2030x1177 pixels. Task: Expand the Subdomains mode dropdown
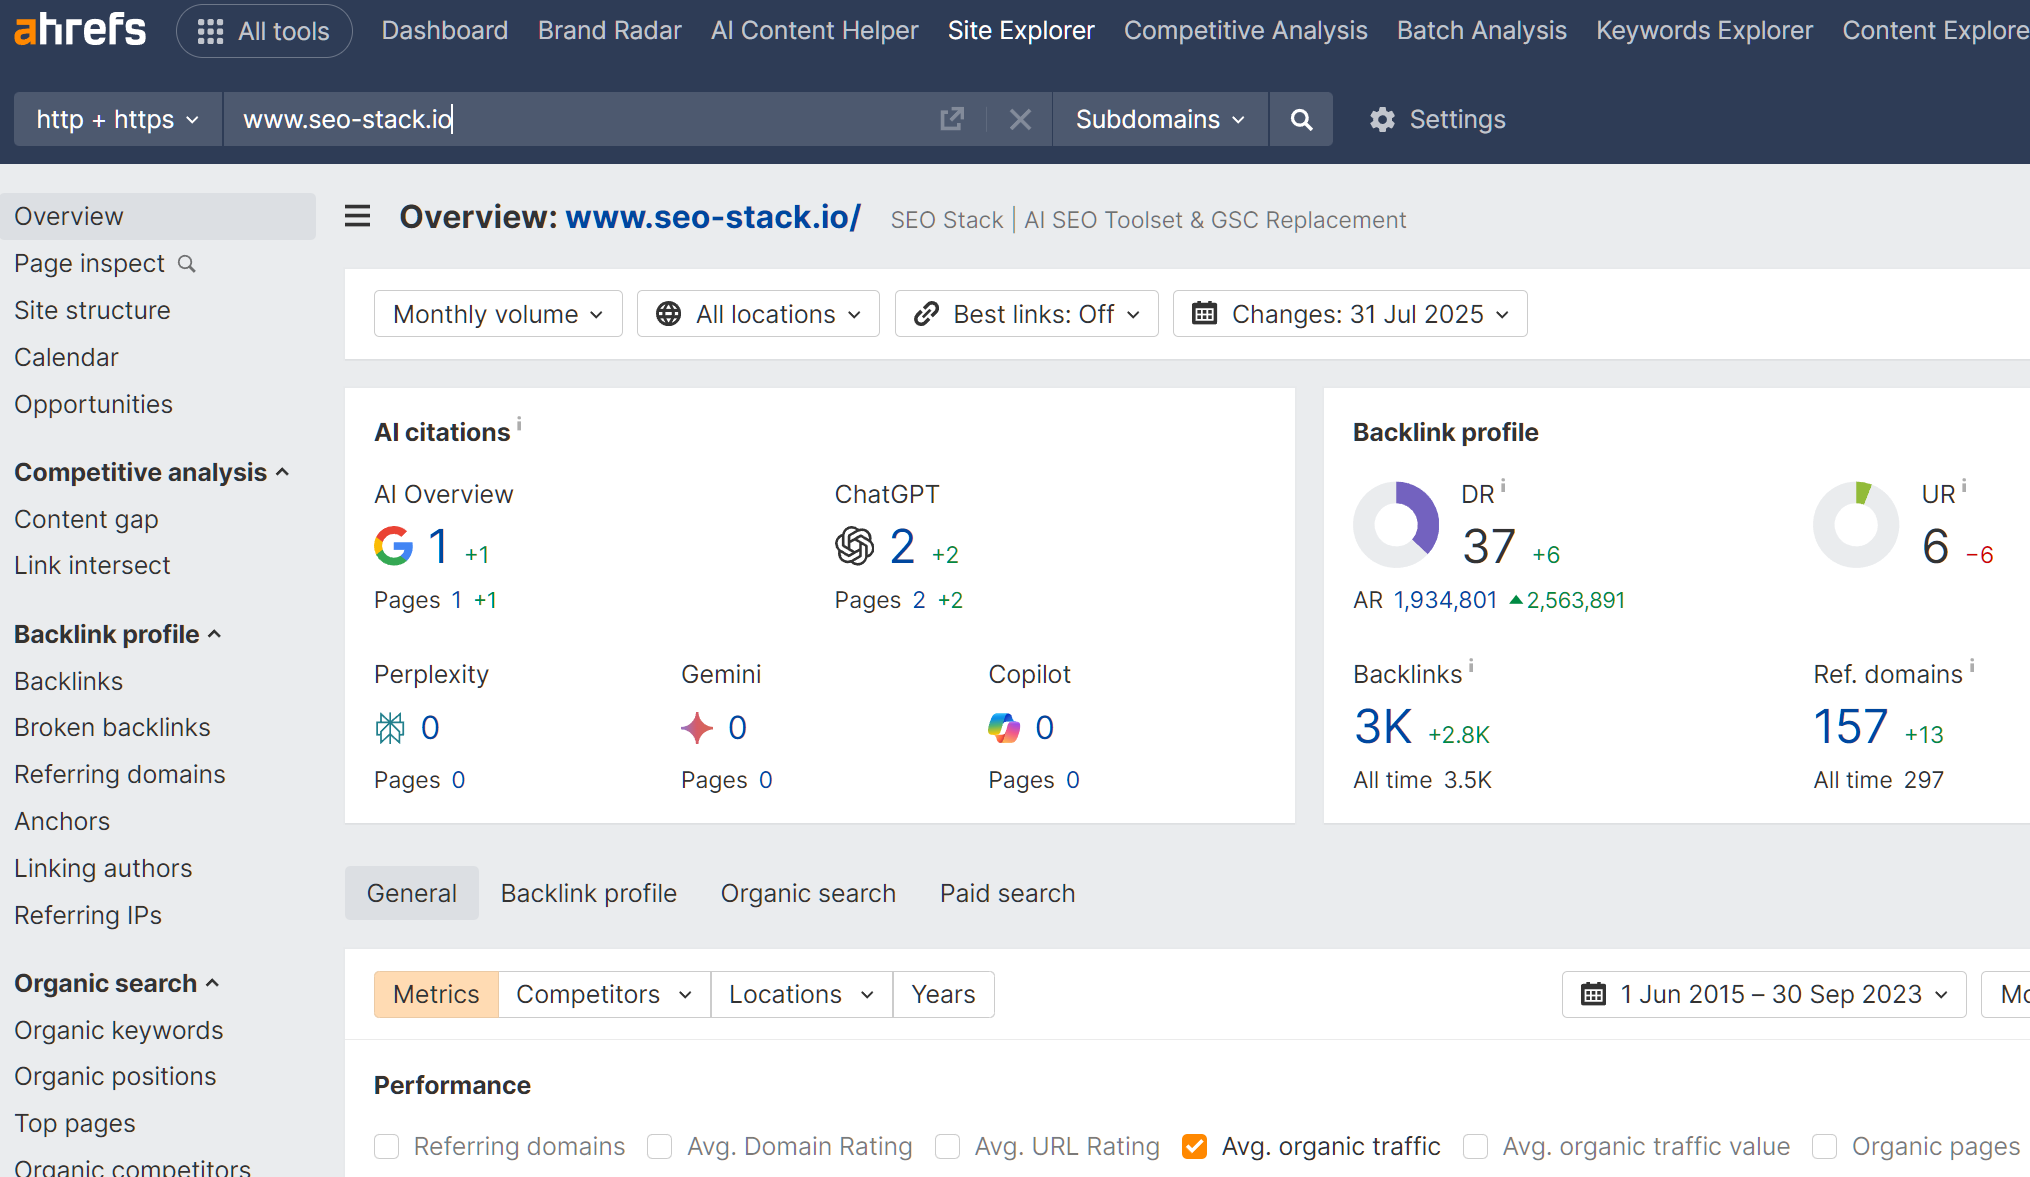[x=1160, y=120]
